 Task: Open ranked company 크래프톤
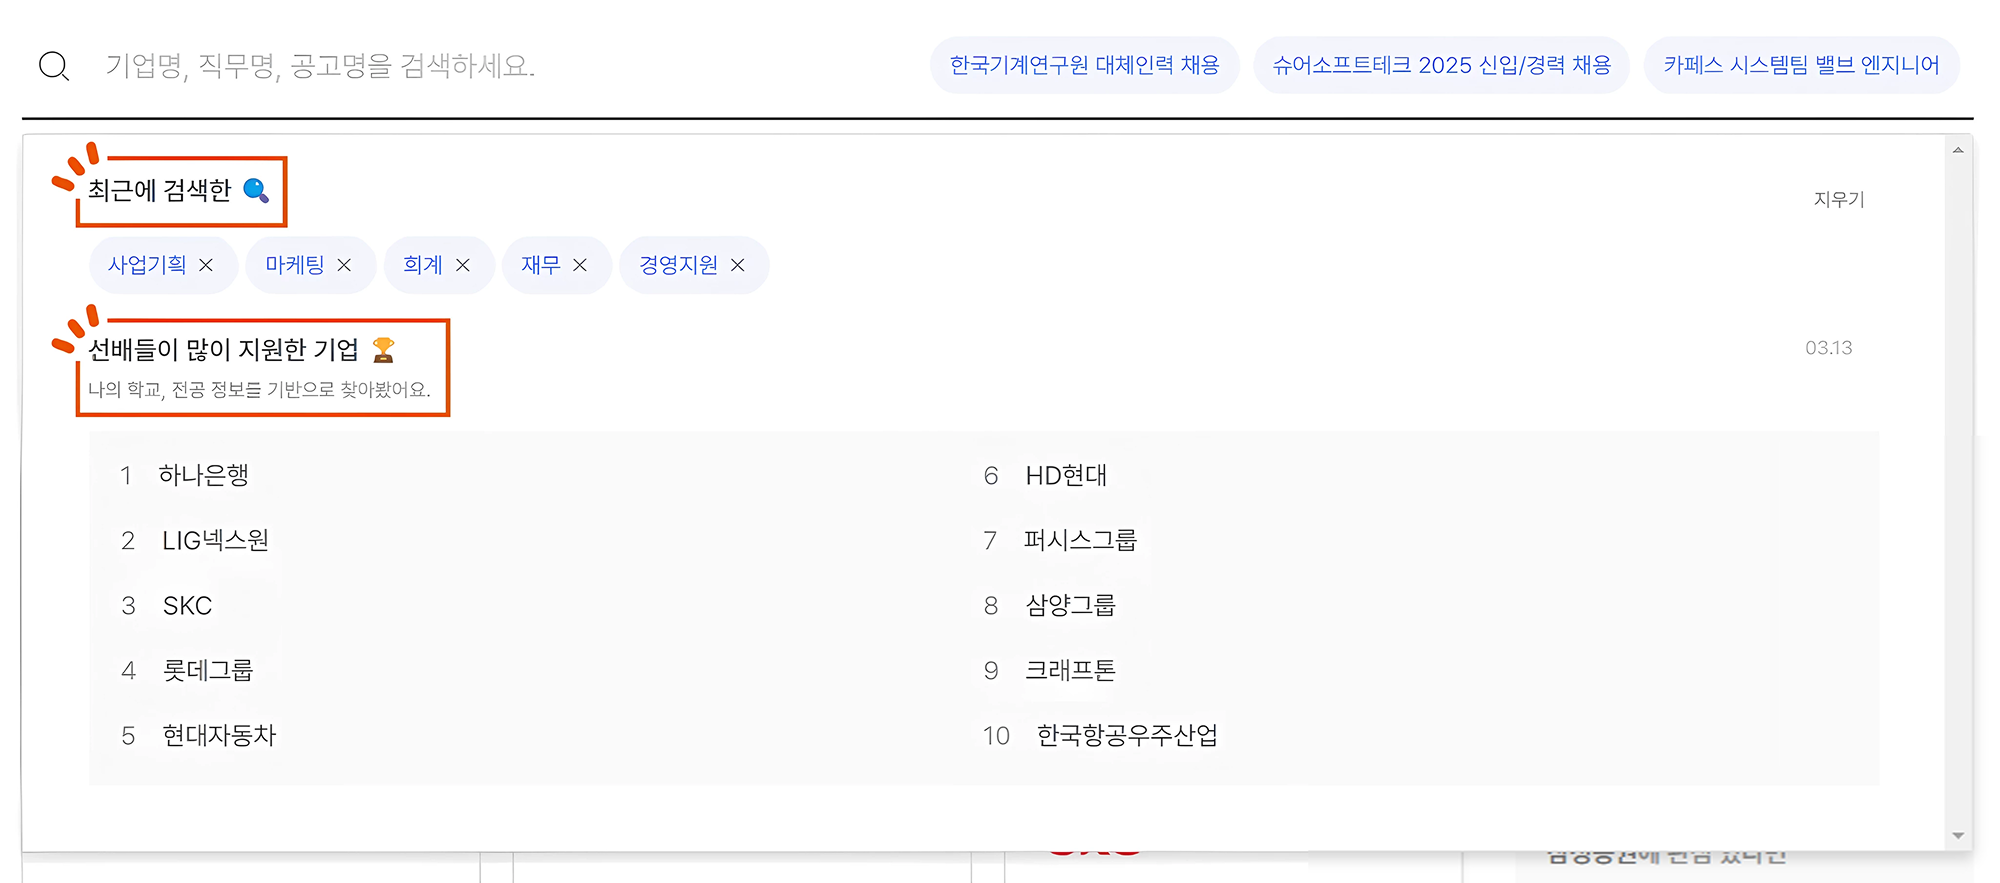1070,670
